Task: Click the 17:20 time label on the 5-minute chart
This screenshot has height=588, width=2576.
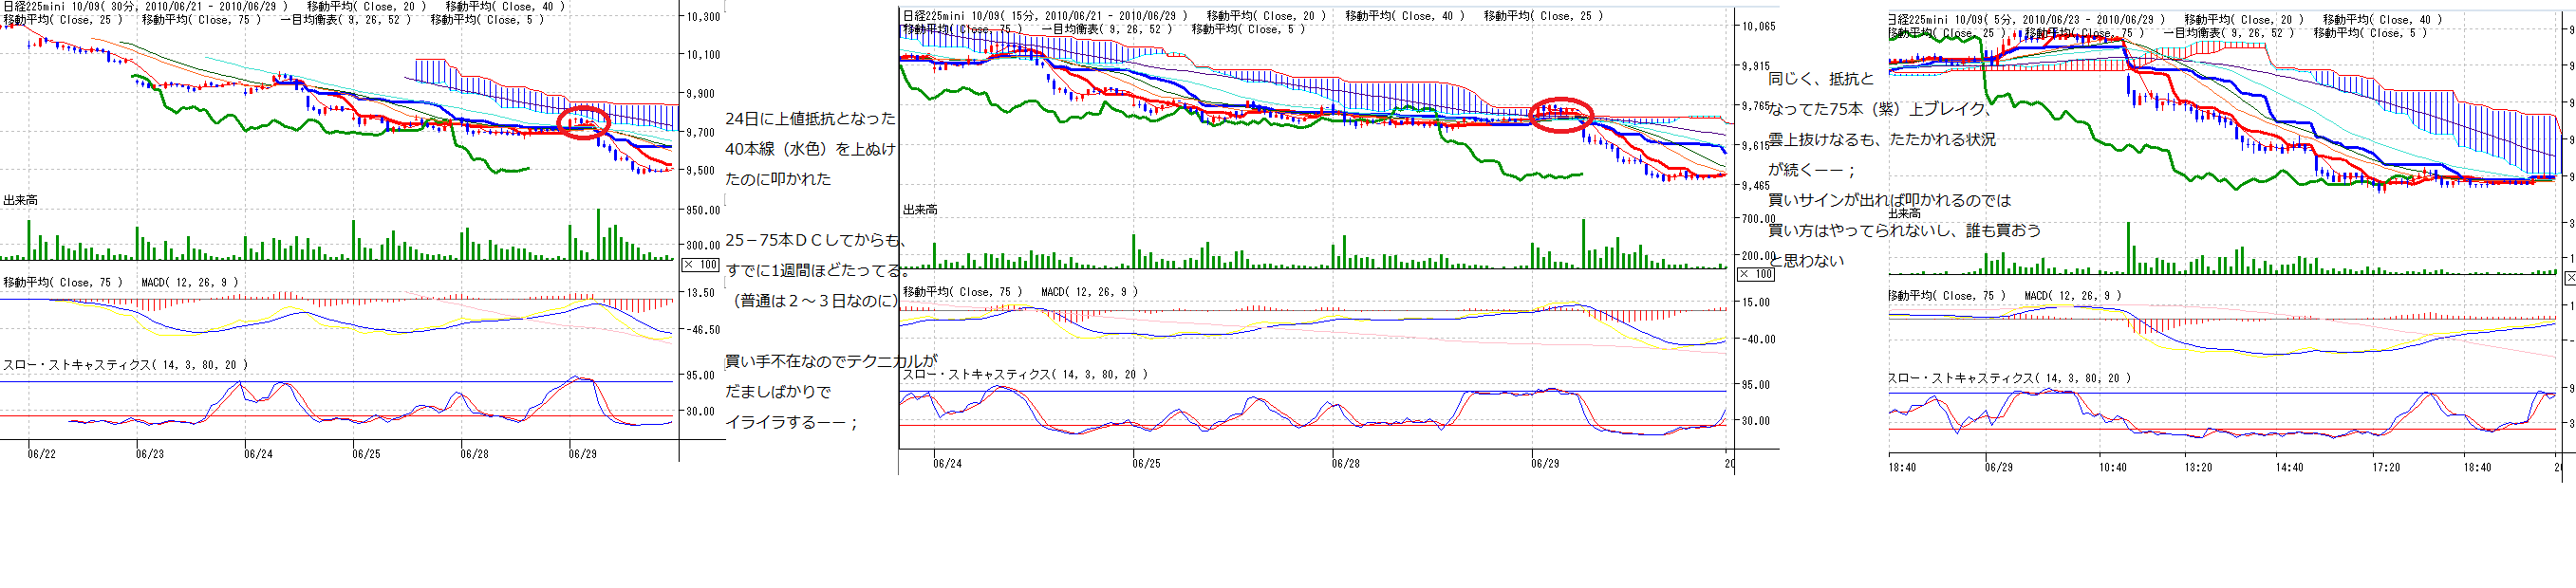Action: (2386, 467)
